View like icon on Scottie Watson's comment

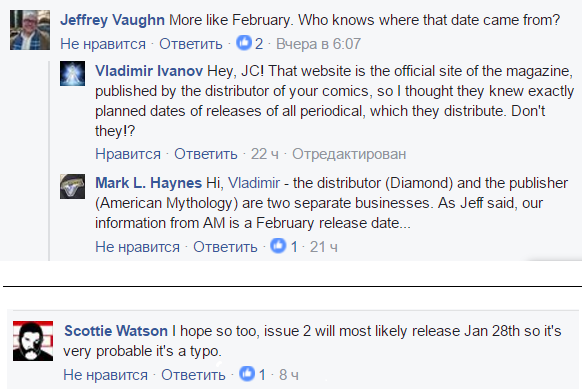pos(247,374)
